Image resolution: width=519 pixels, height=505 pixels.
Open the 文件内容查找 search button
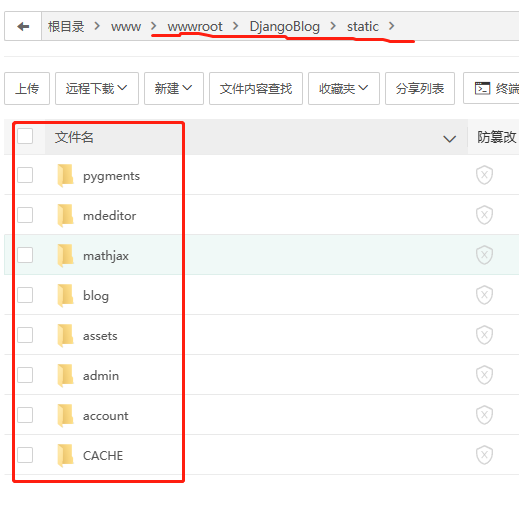tap(256, 88)
